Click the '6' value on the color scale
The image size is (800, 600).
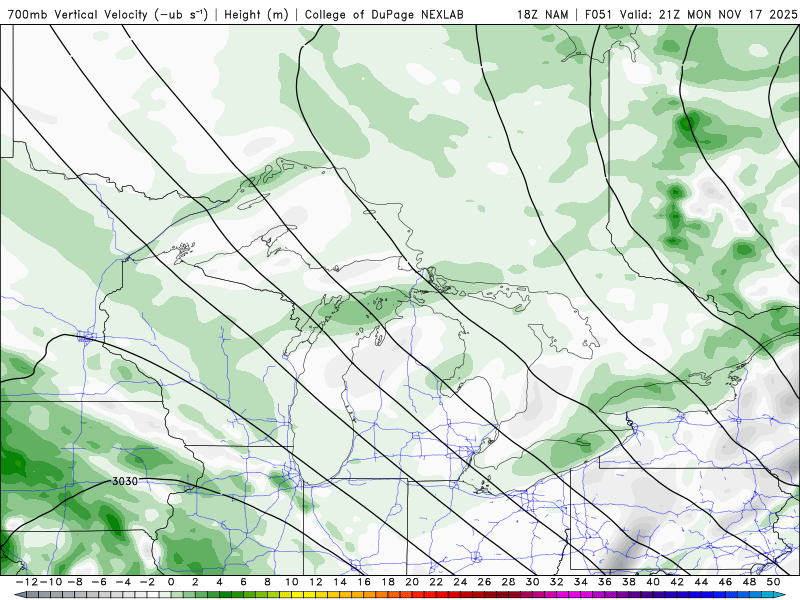tap(243, 582)
